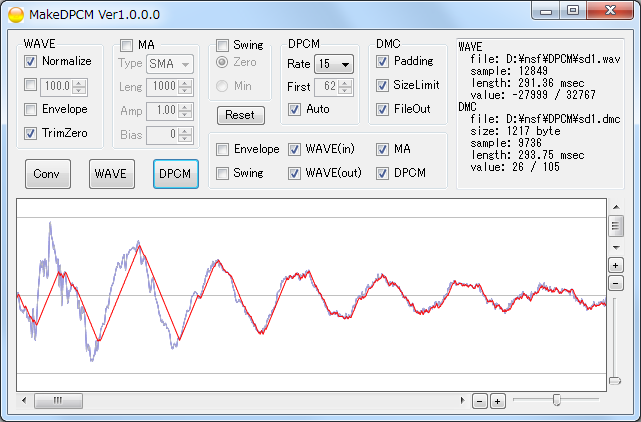Click the First field stepper arrows
Image resolution: width=641 pixels, height=422 pixels.
(345, 87)
